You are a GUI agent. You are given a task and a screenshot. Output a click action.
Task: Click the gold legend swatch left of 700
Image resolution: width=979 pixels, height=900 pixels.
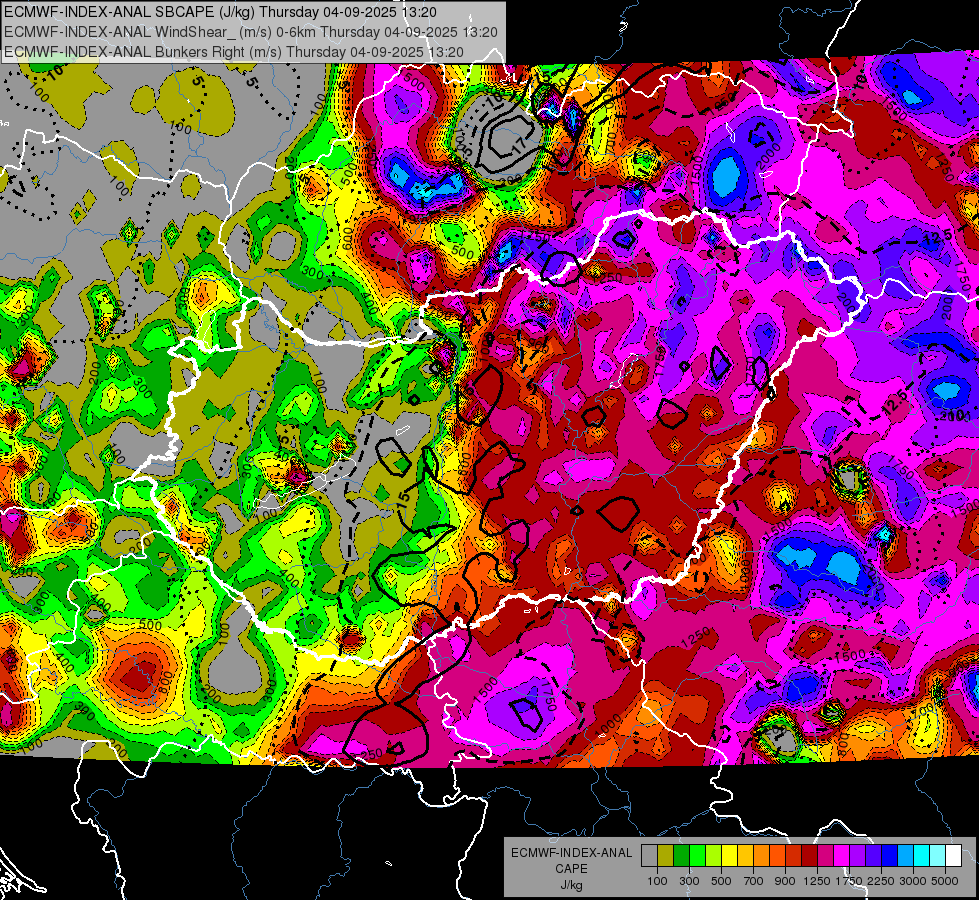click(745, 856)
